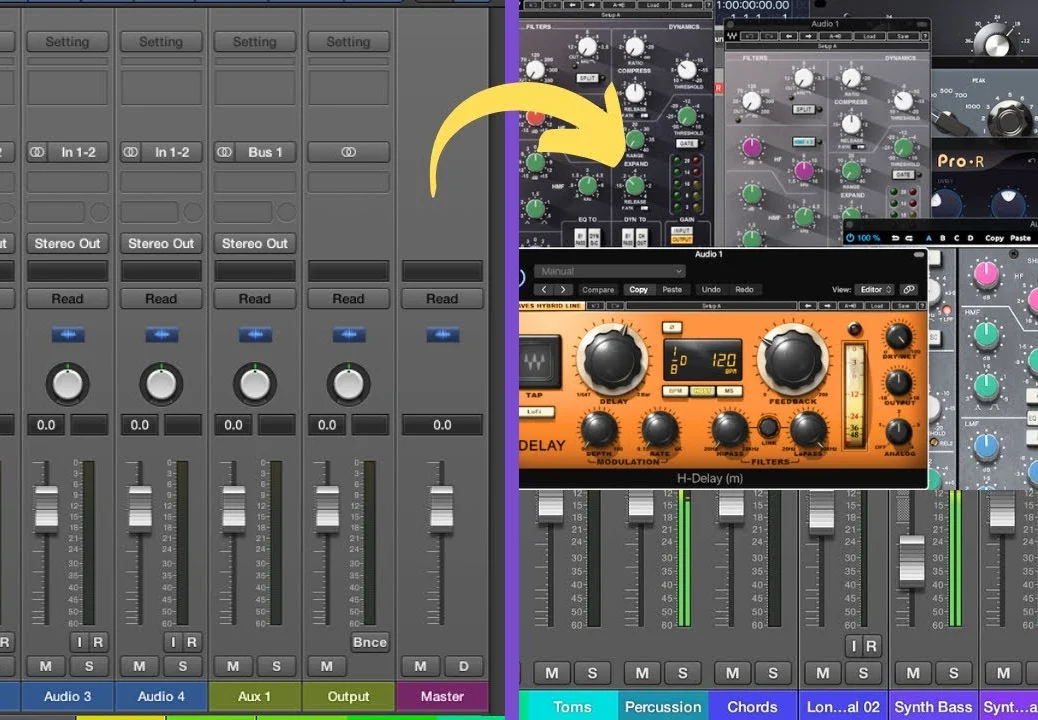Open the Read automation mode on Audio 3
This screenshot has width=1038, height=720.
click(68, 299)
